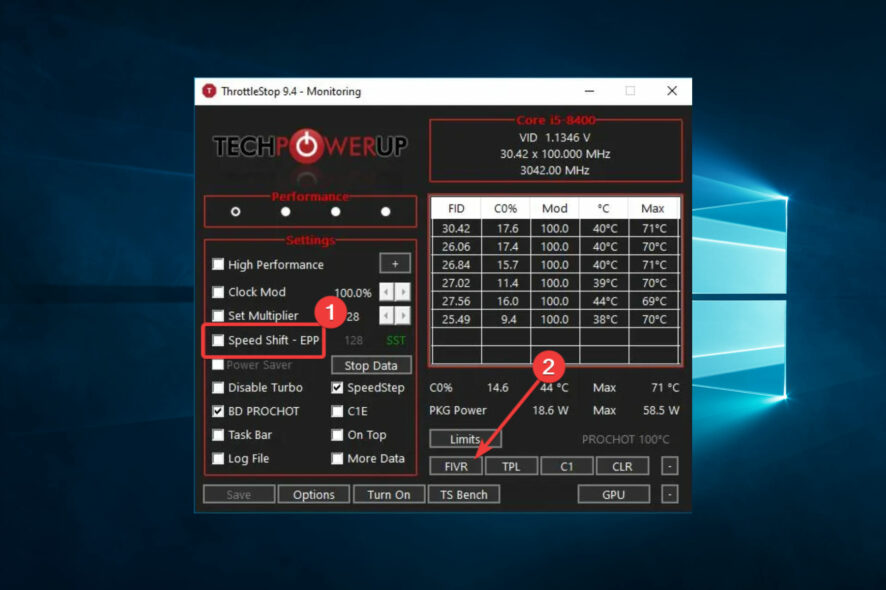
Task: Click the FID value 27.02
Action: coord(456,283)
